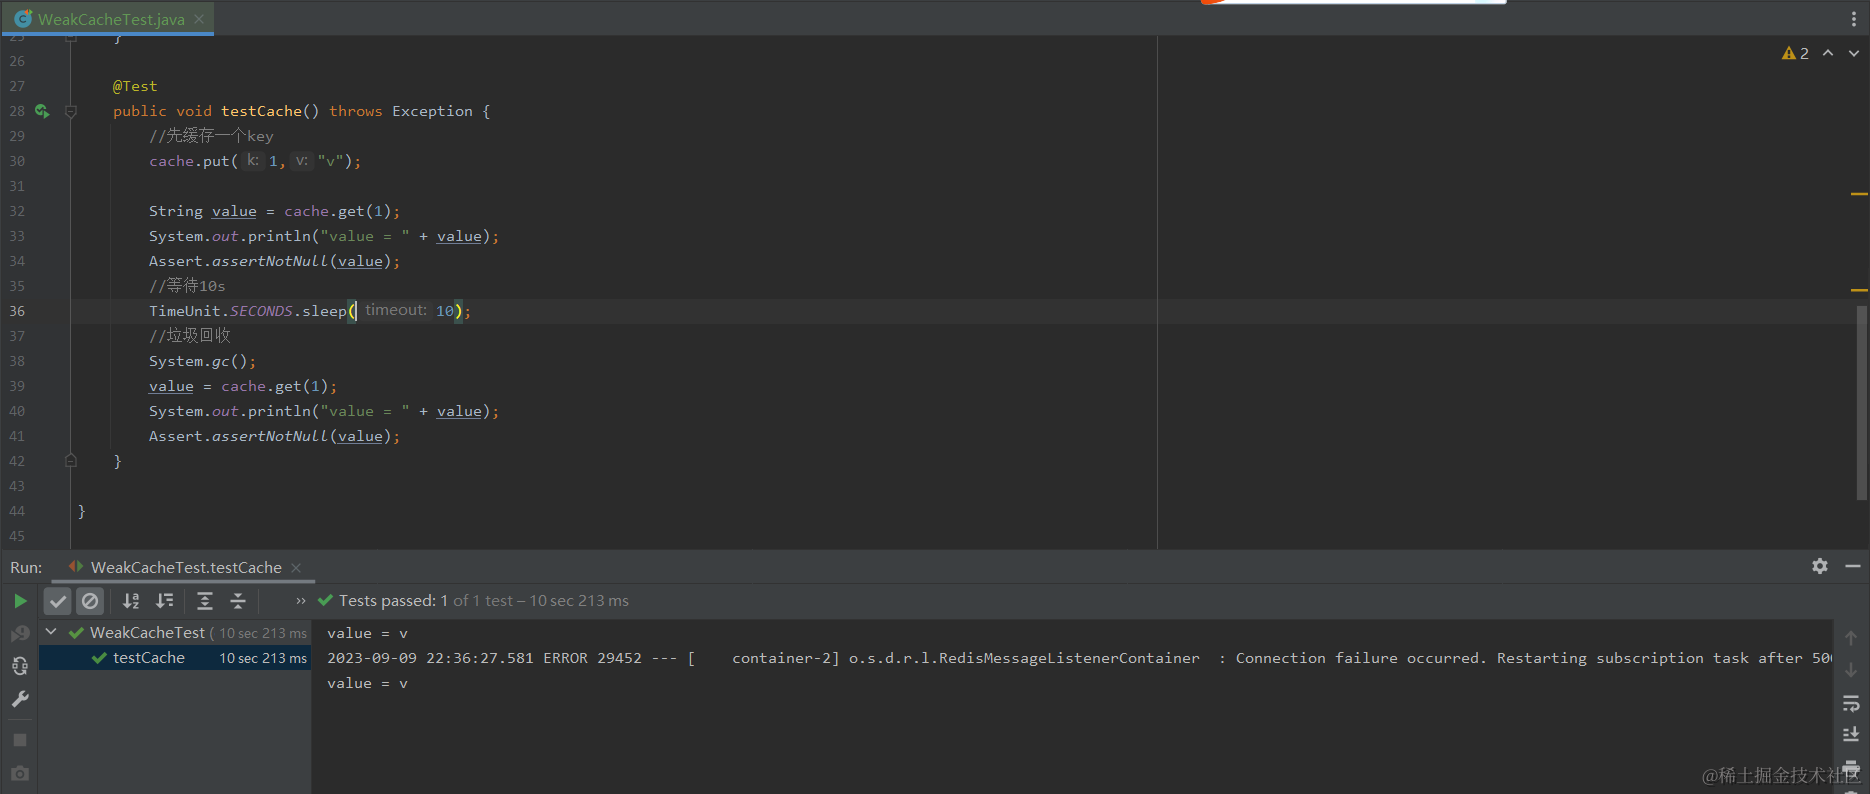Go to previous highlighted warning arrow
Image resolution: width=1870 pixels, height=794 pixels.
pos(1828,53)
